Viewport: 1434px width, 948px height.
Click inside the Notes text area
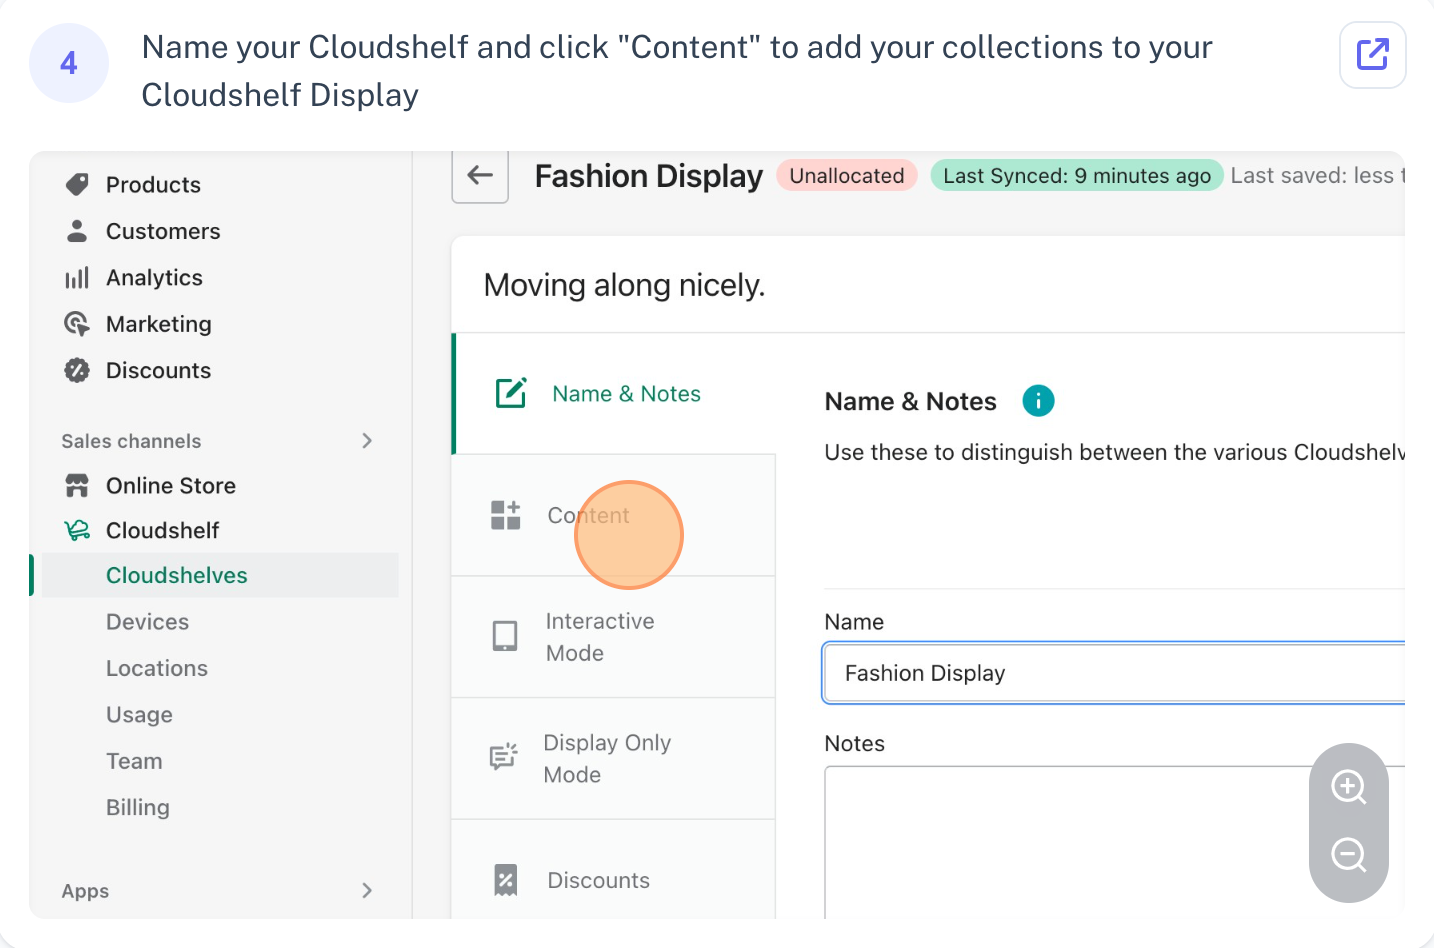[1114, 842]
